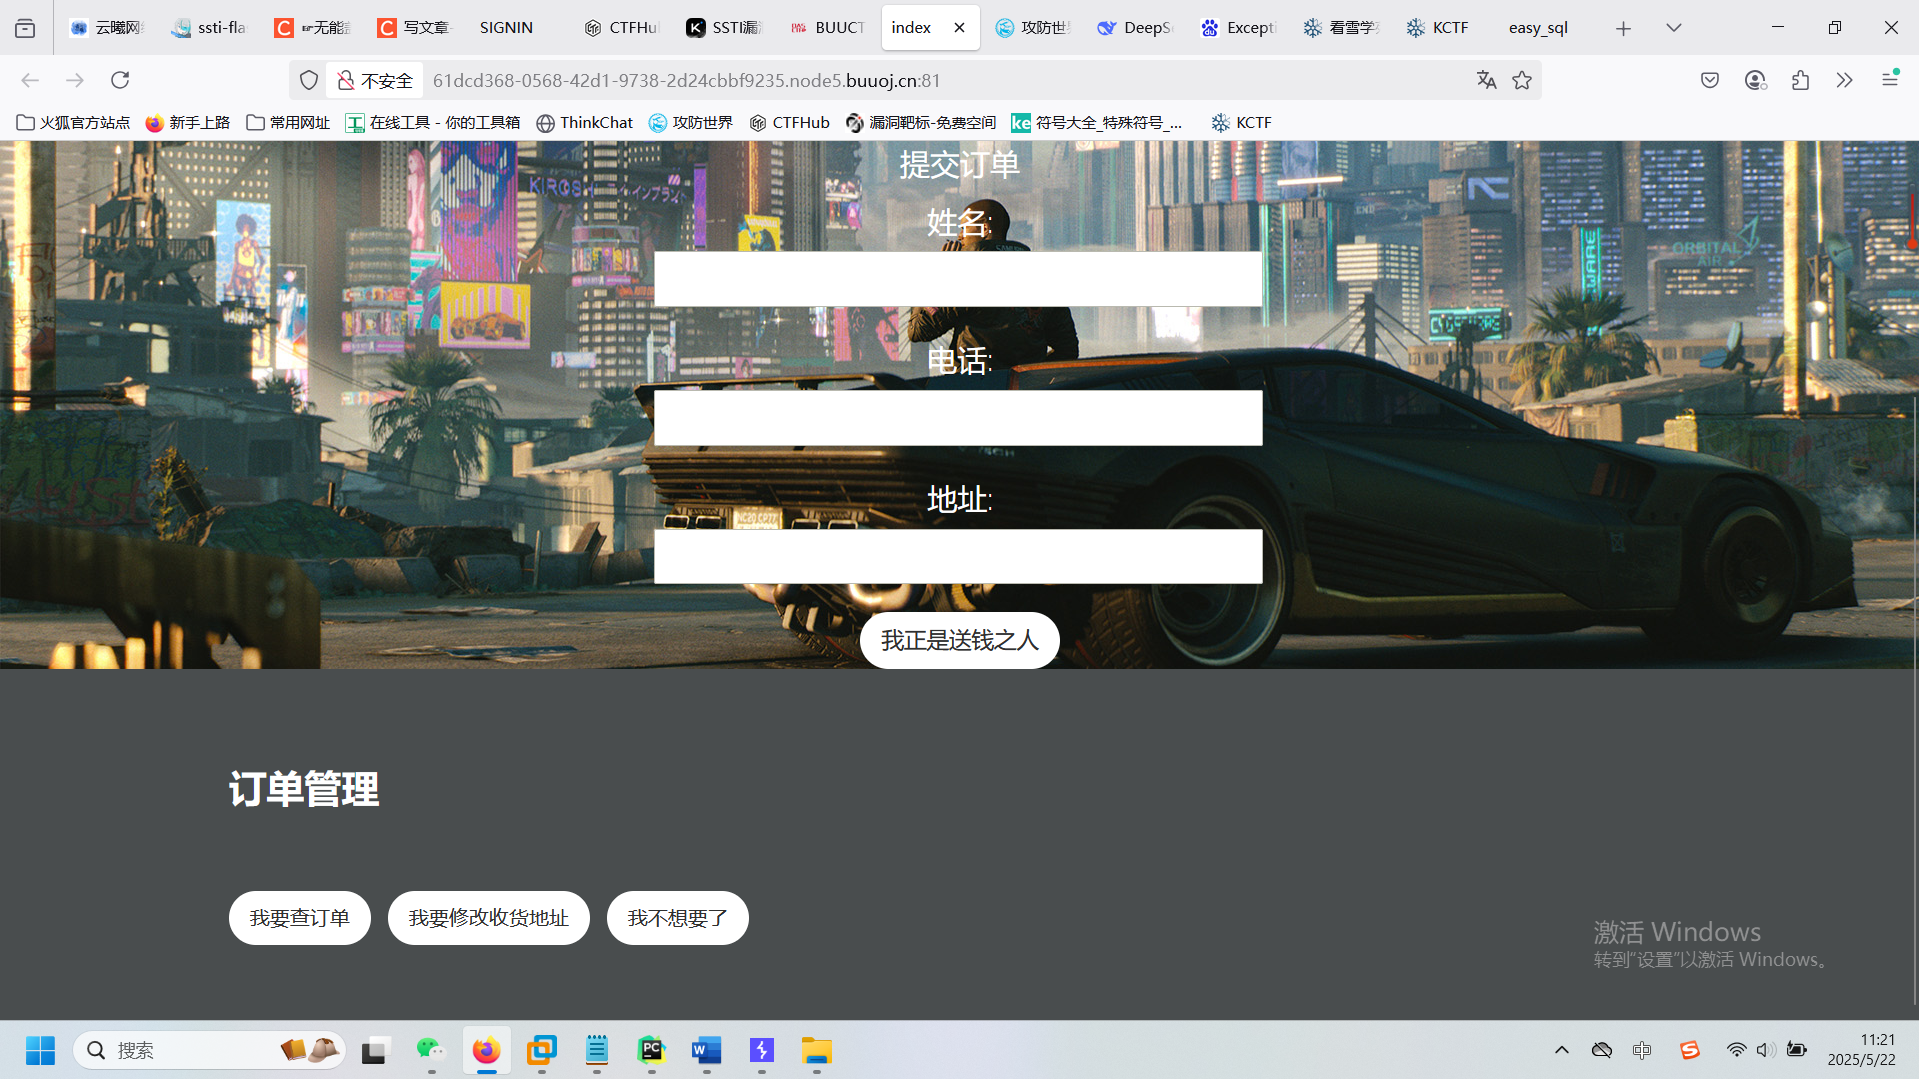Image resolution: width=1919 pixels, height=1079 pixels.
Task: Open 新手上路 bookmark
Action: coord(188,123)
